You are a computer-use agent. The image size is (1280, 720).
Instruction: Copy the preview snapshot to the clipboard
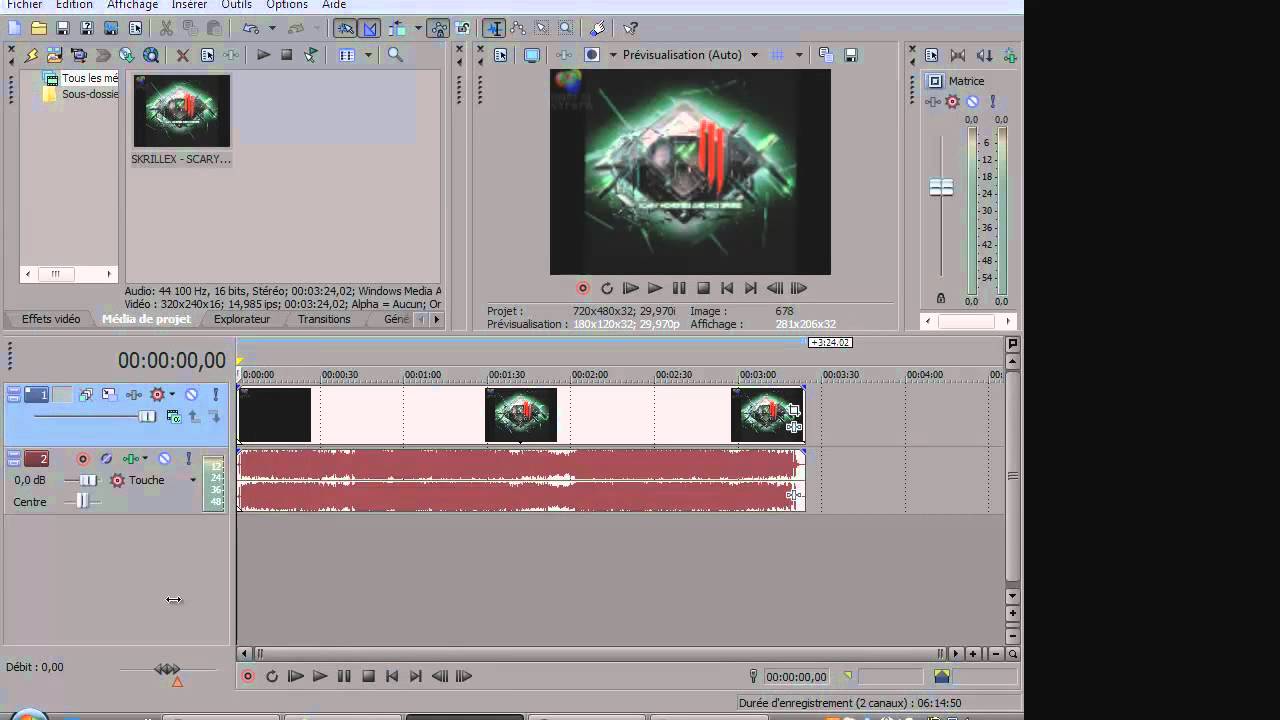click(x=826, y=55)
